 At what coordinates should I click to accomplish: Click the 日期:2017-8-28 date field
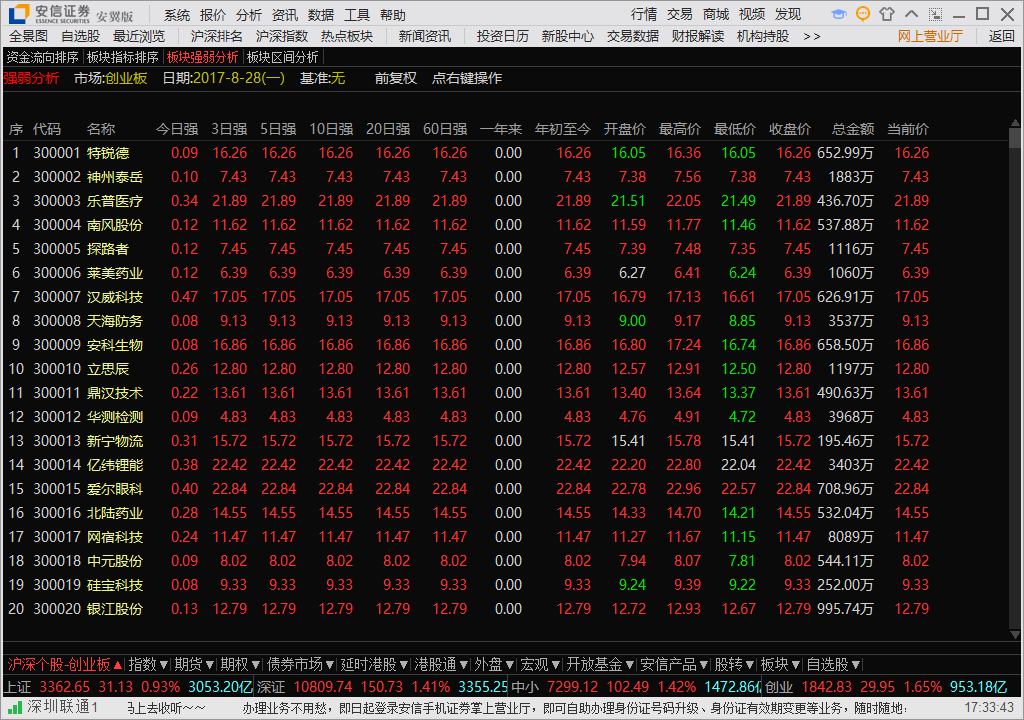coord(223,78)
